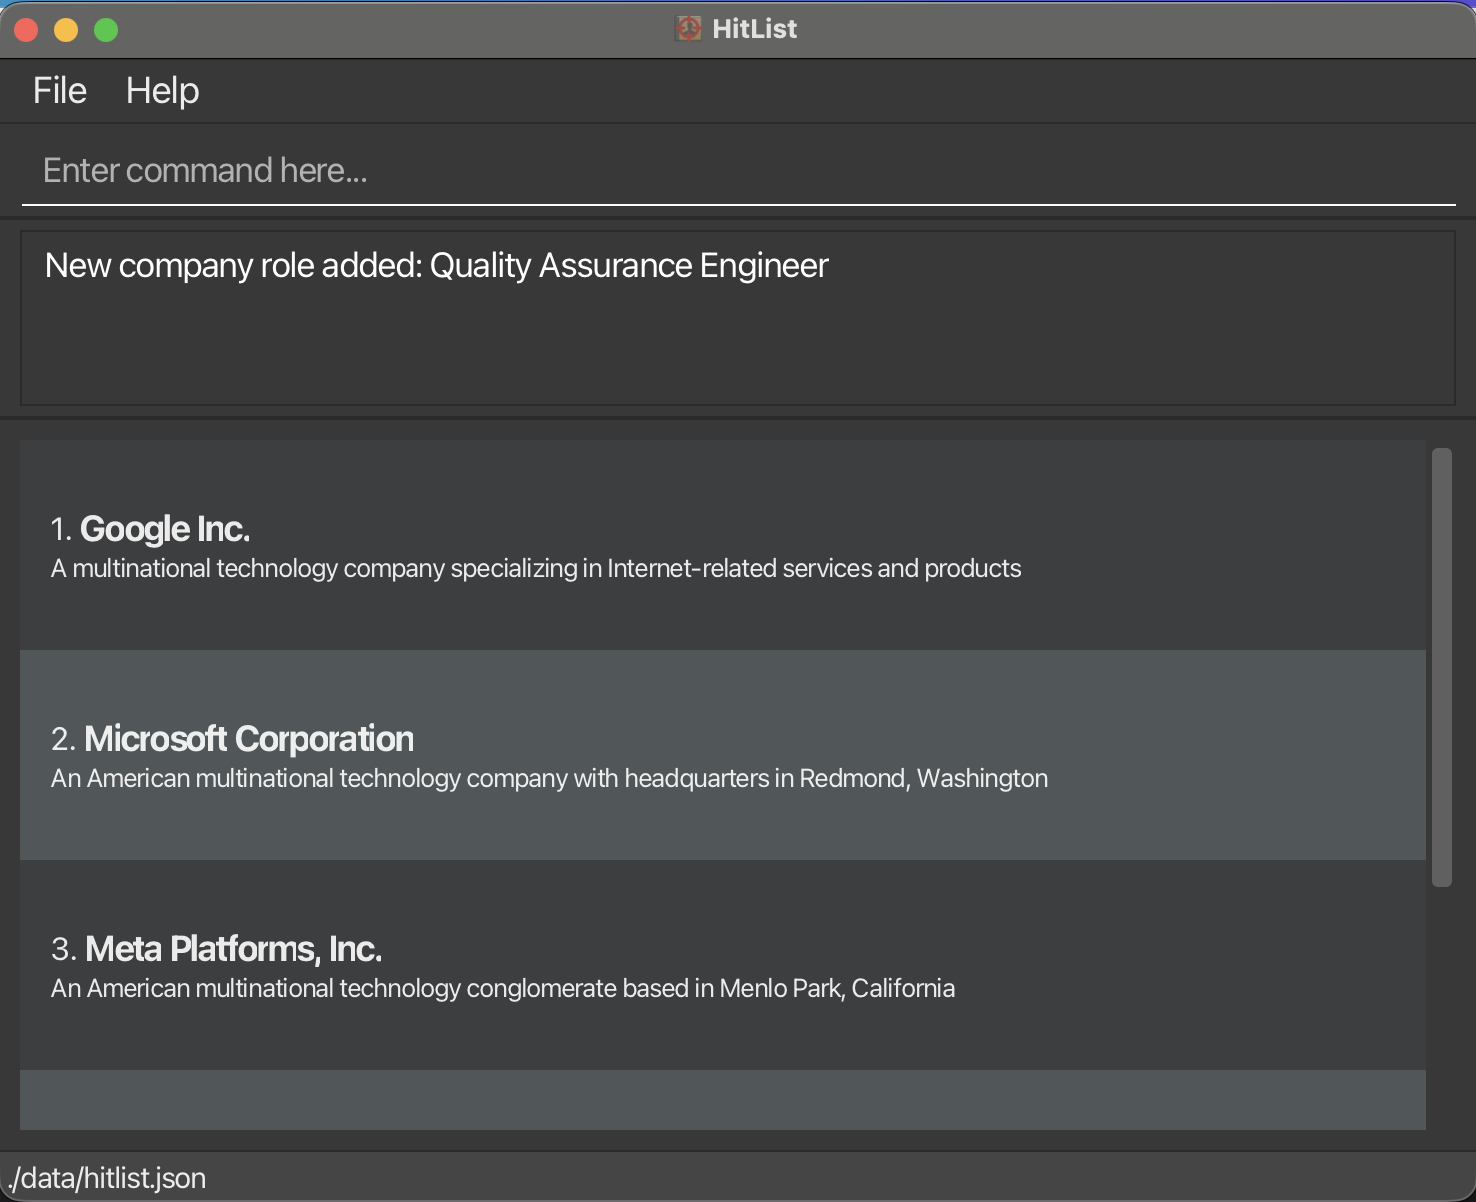
Task: Click the number 3 beside Meta Platforms
Action: [x=62, y=949]
